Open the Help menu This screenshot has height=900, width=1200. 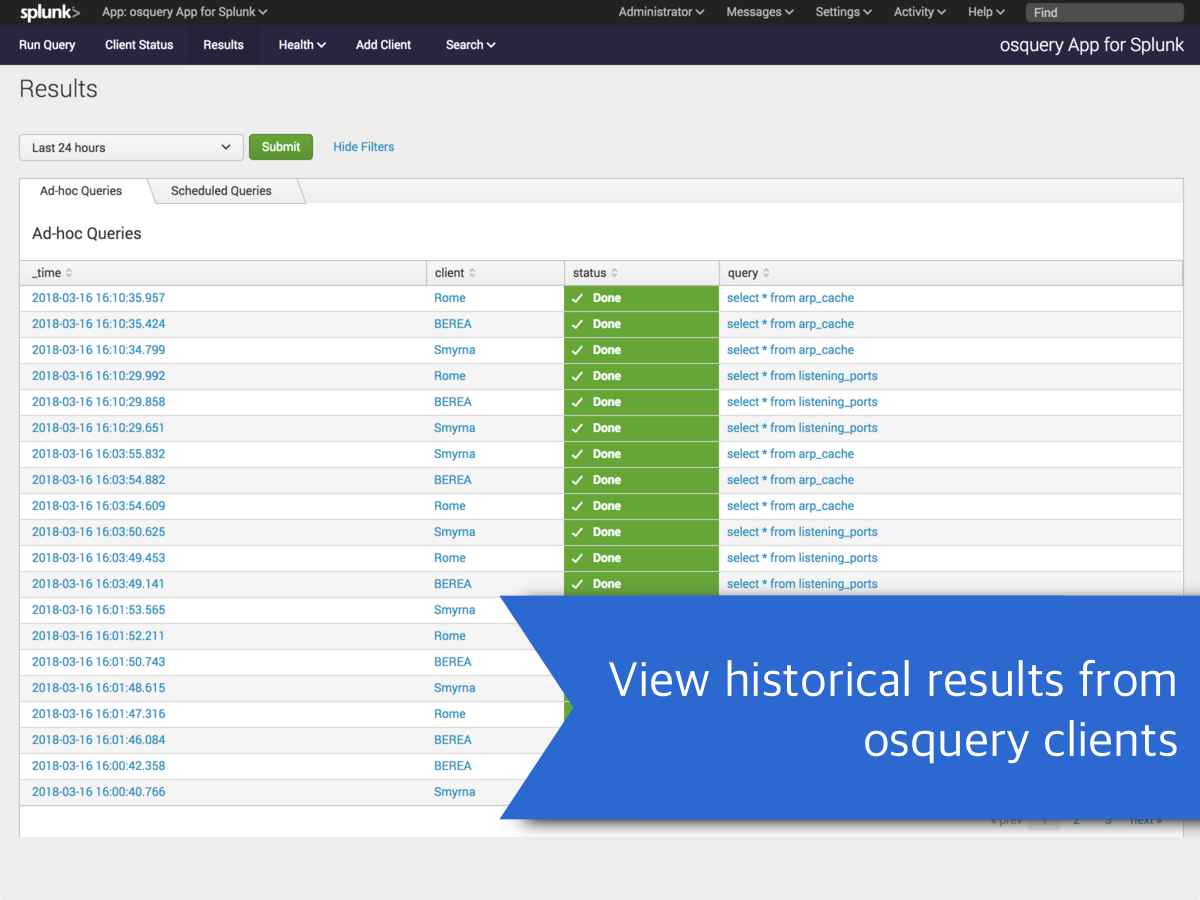(x=986, y=12)
